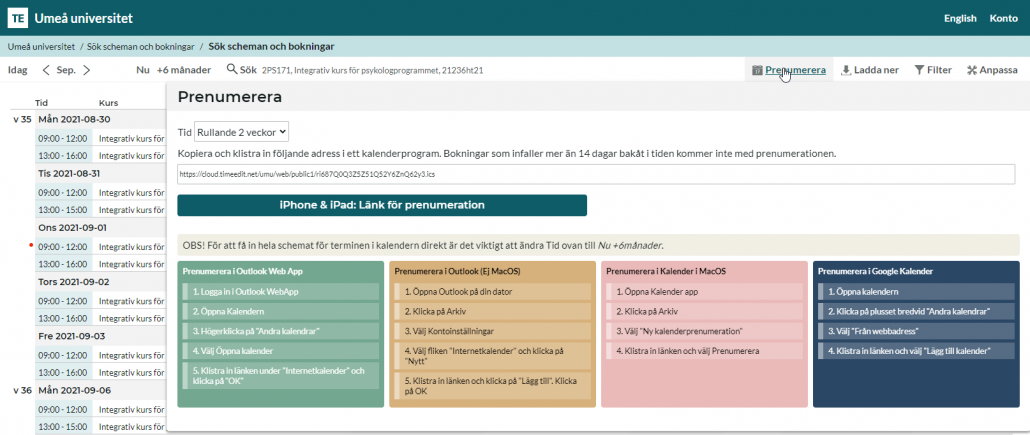
Task: Open the Prenumerera link
Action: click(x=795, y=70)
